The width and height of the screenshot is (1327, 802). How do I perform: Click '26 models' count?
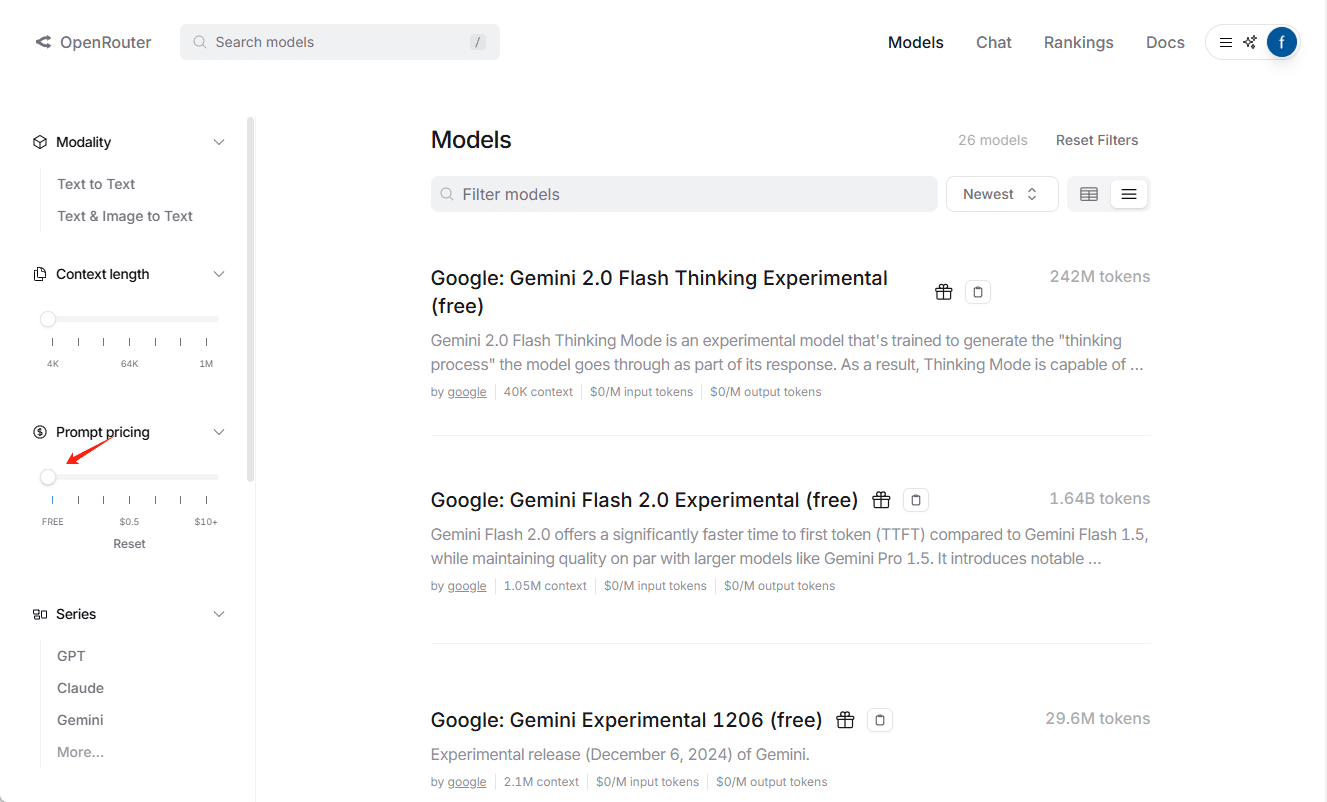[x=993, y=140]
